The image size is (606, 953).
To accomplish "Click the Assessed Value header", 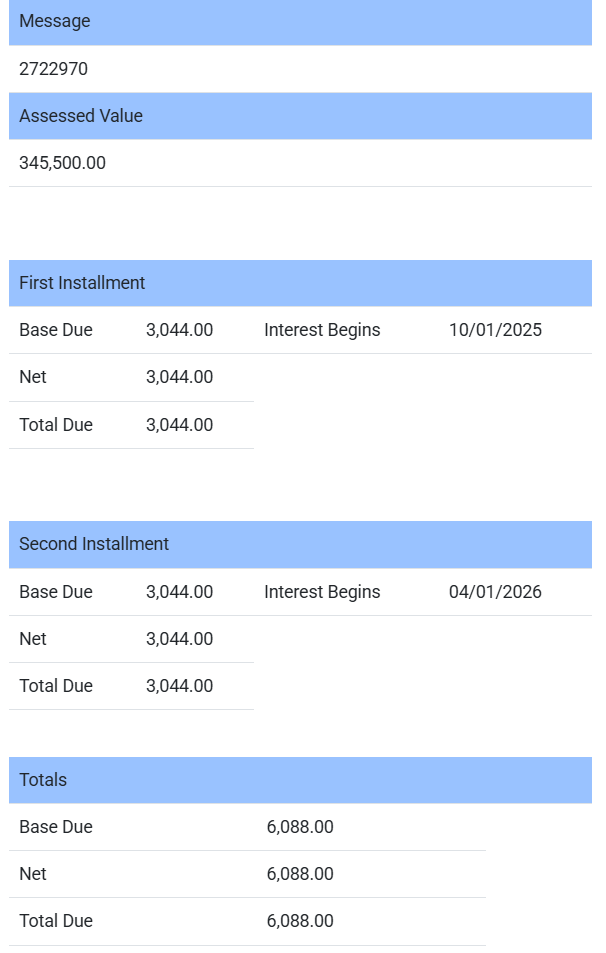I will click(x=81, y=116).
